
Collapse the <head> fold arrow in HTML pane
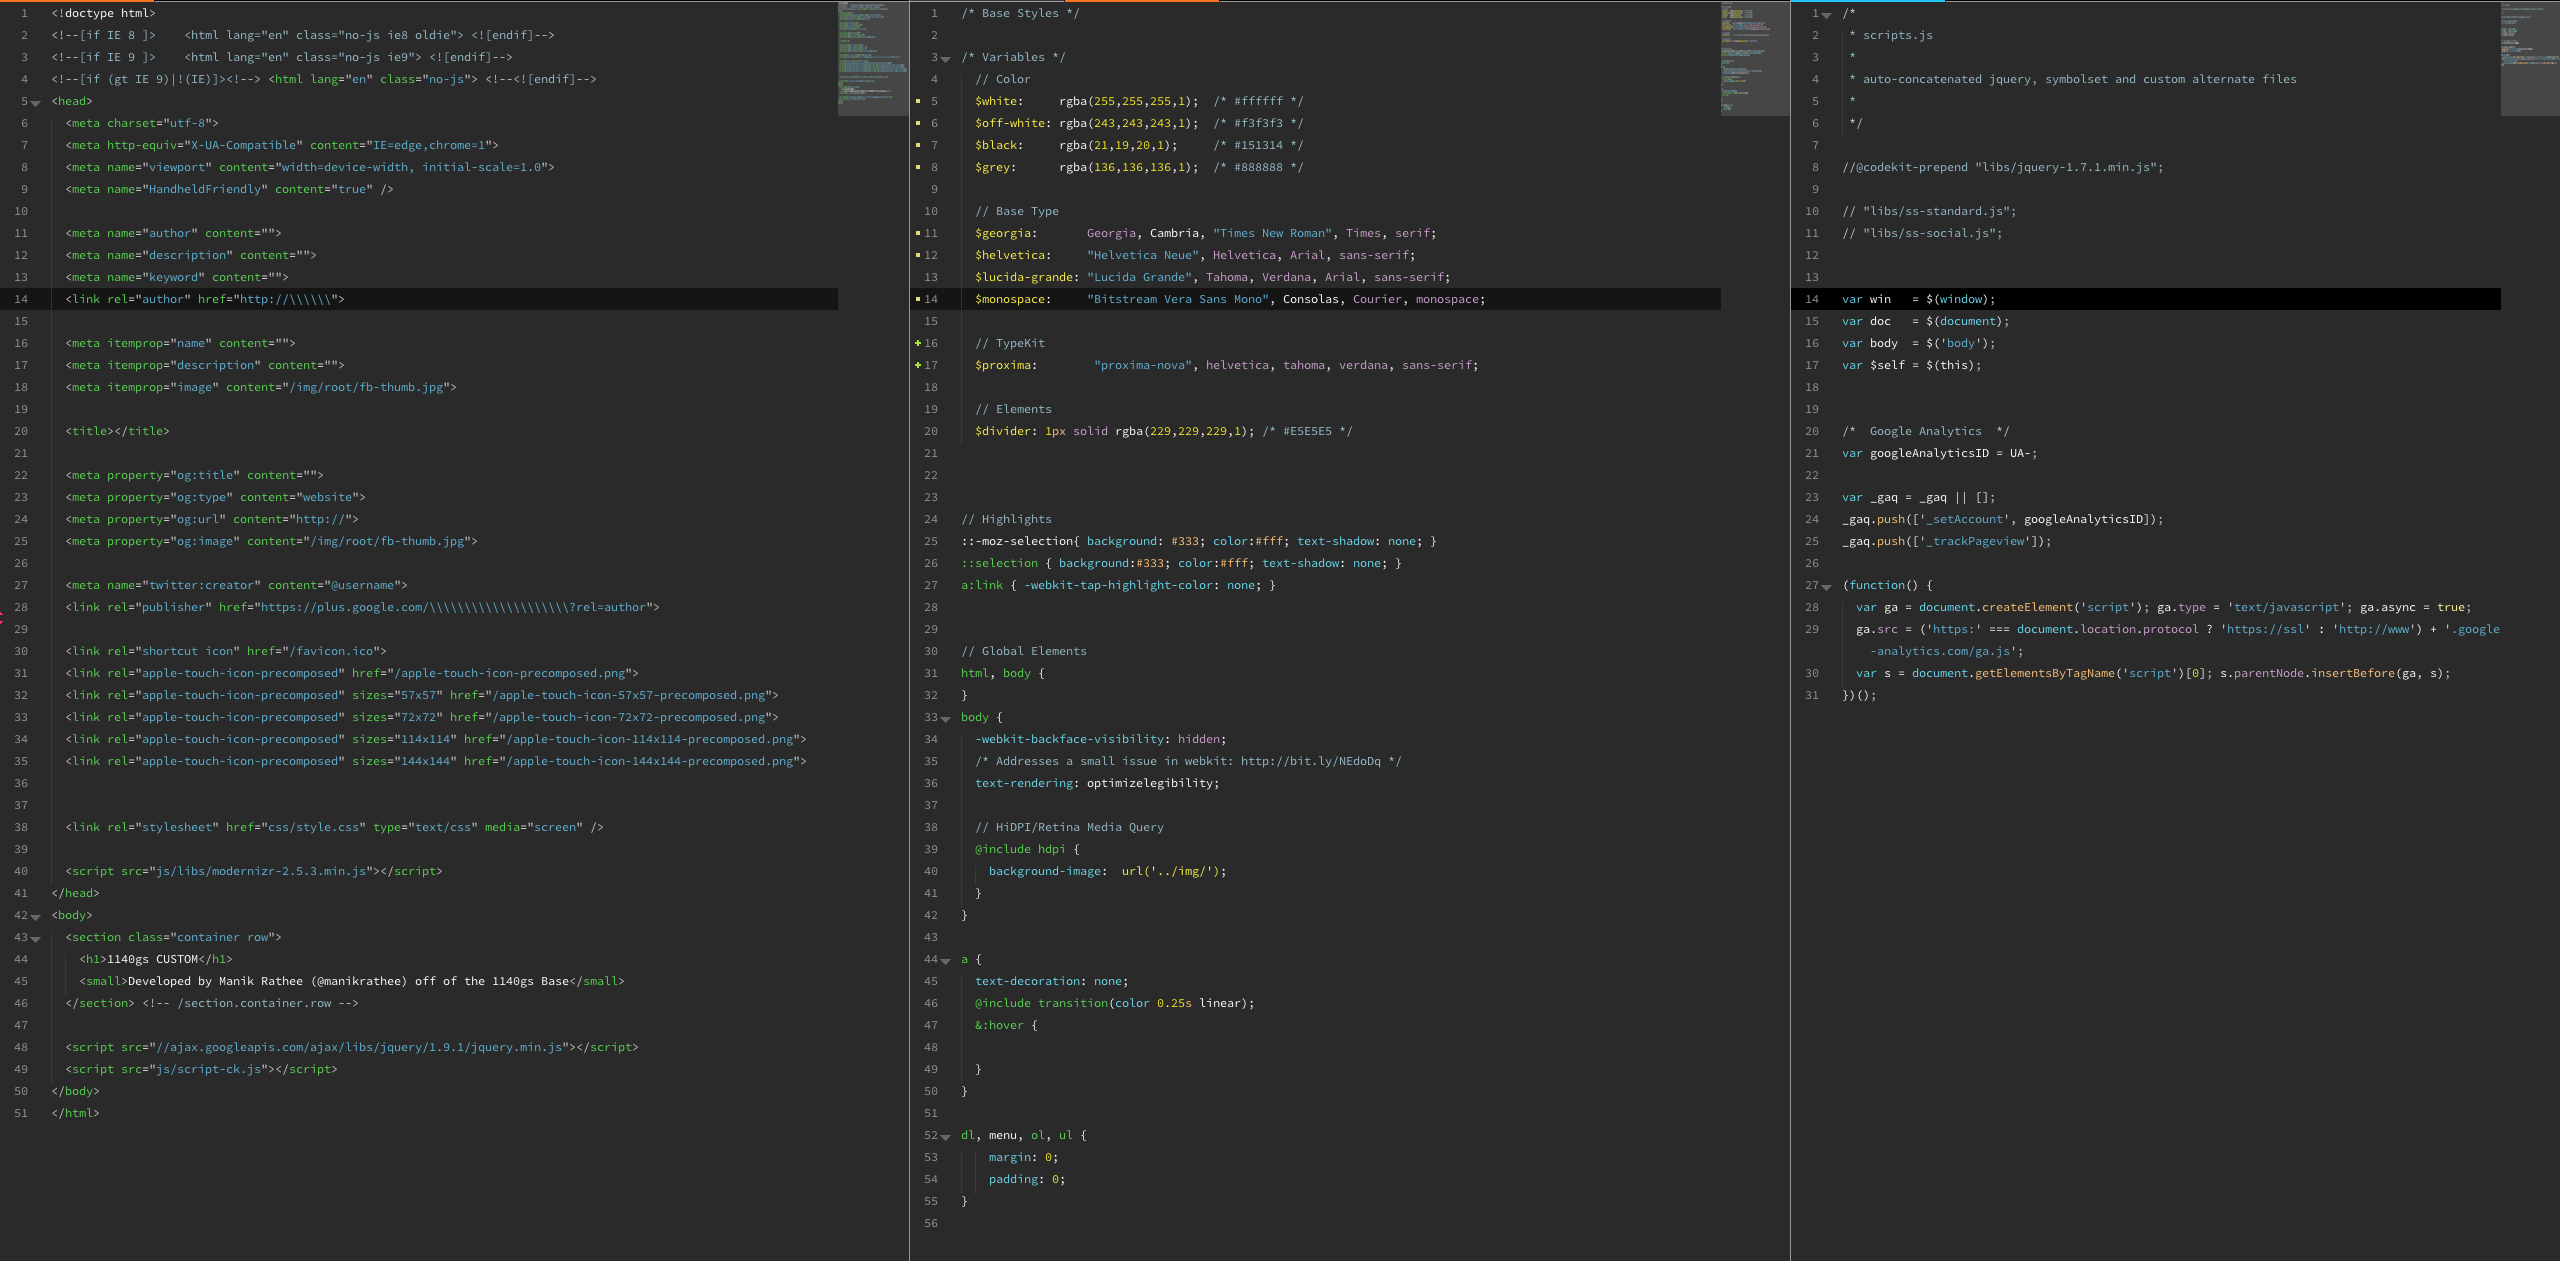(x=36, y=103)
